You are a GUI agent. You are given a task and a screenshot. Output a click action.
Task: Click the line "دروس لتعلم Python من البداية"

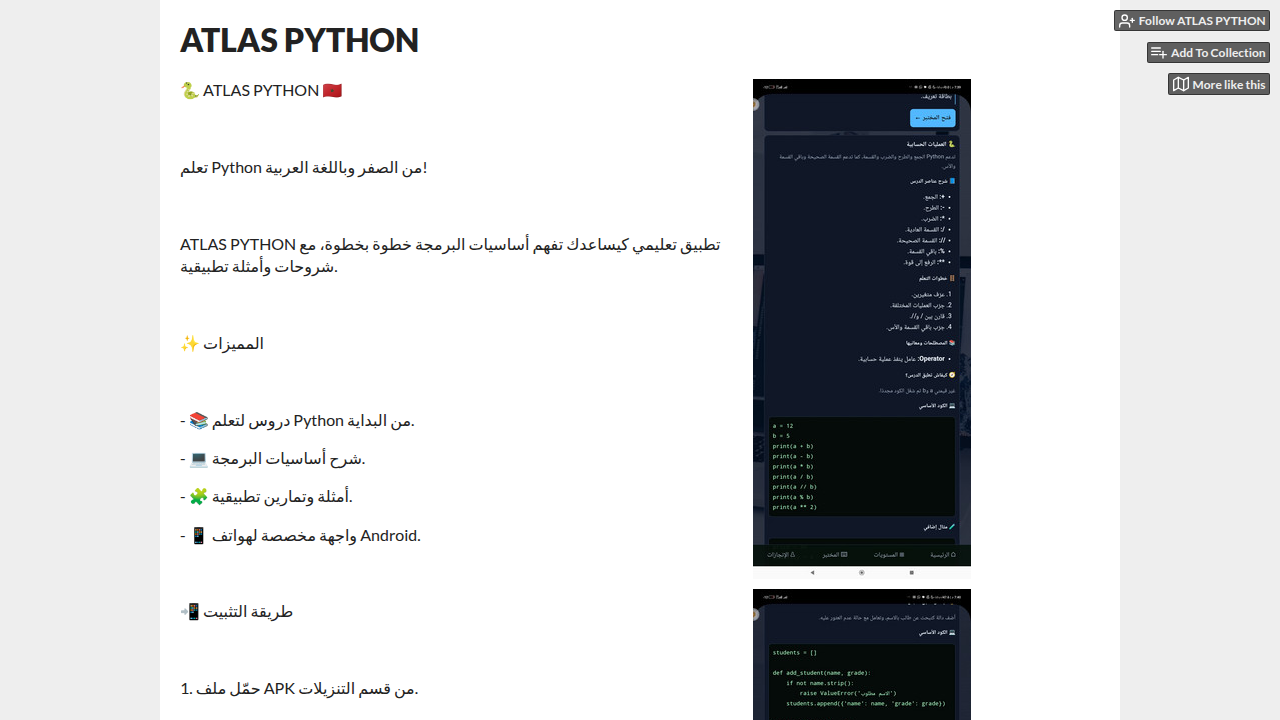tap(297, 421)
